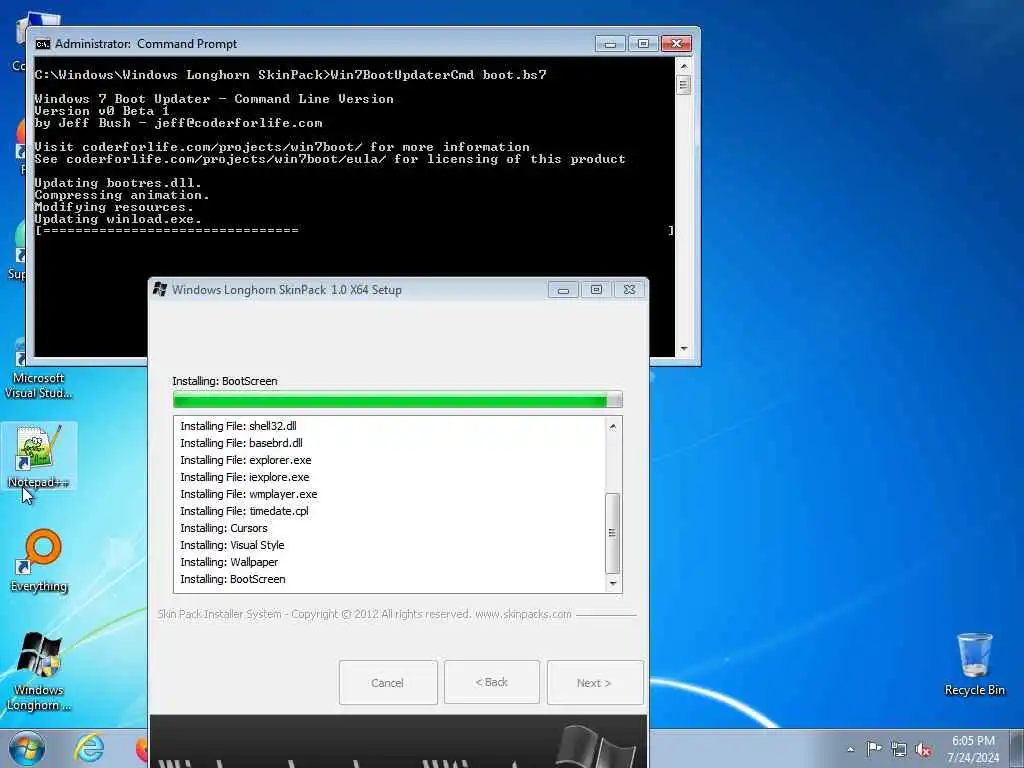Maximize the SkinPack Setup window
This screenshot has height=768, width=1024.
coord(596,289)
